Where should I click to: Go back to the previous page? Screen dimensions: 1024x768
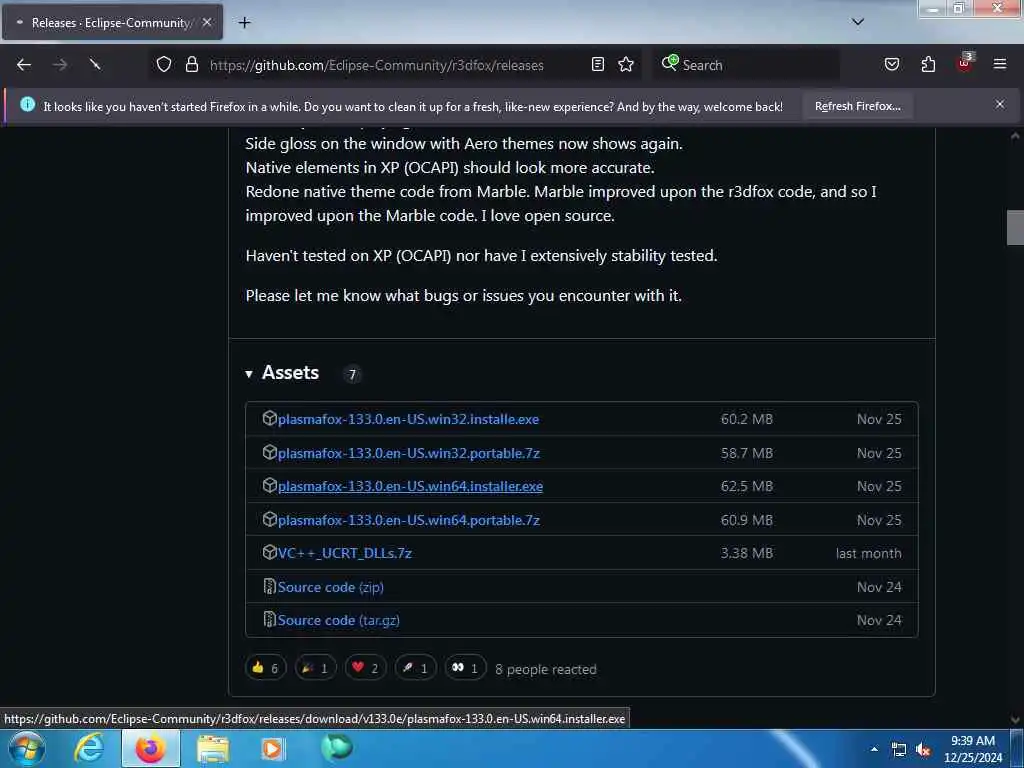point(24,65)
